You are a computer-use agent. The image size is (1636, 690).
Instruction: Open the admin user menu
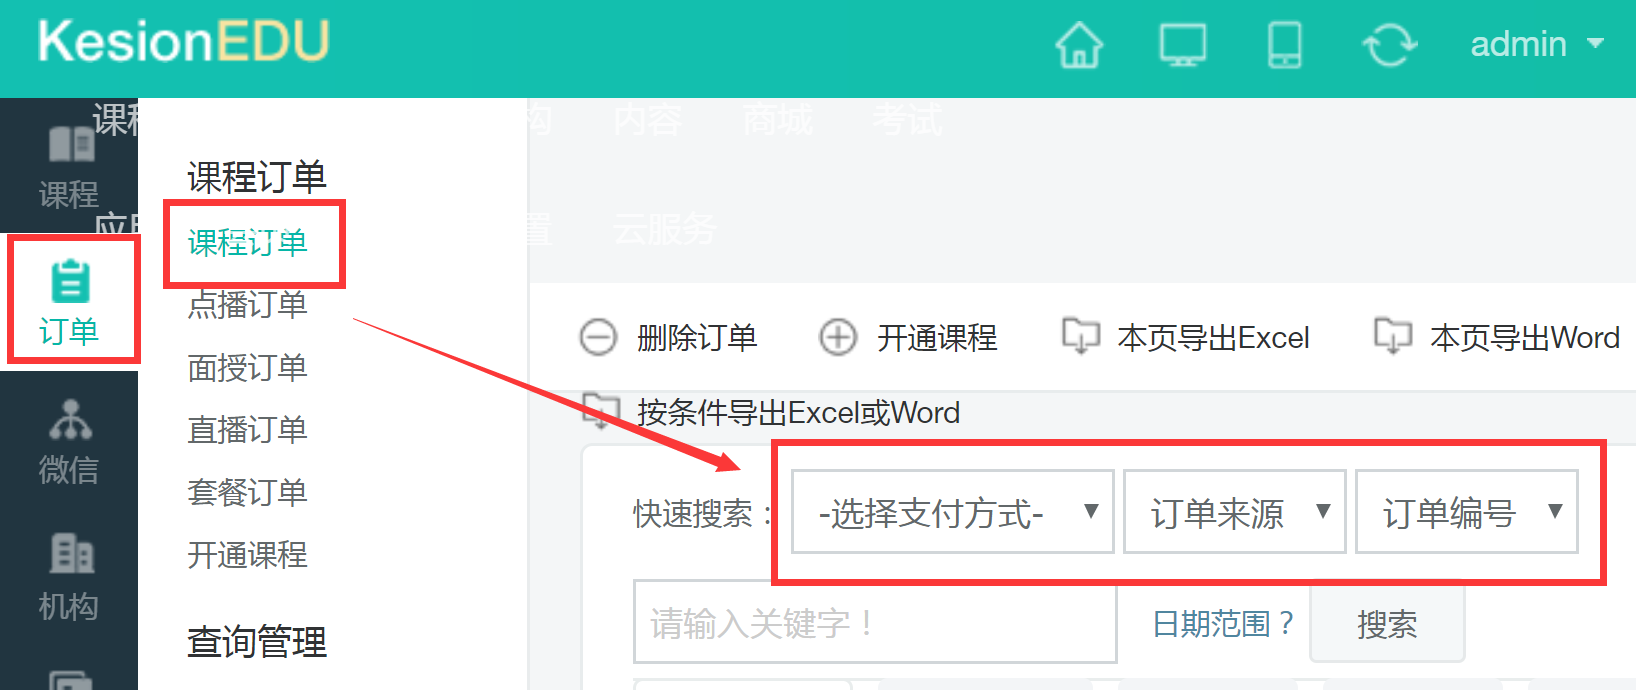1536,45
